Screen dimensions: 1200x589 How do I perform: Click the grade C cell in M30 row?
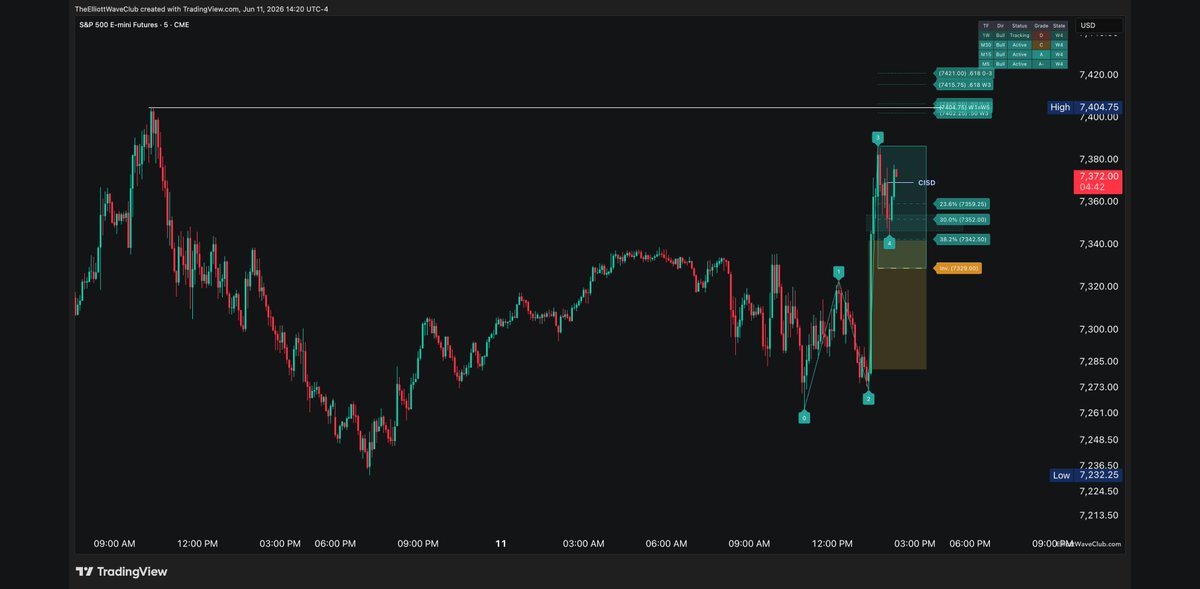coord(1041,45)
